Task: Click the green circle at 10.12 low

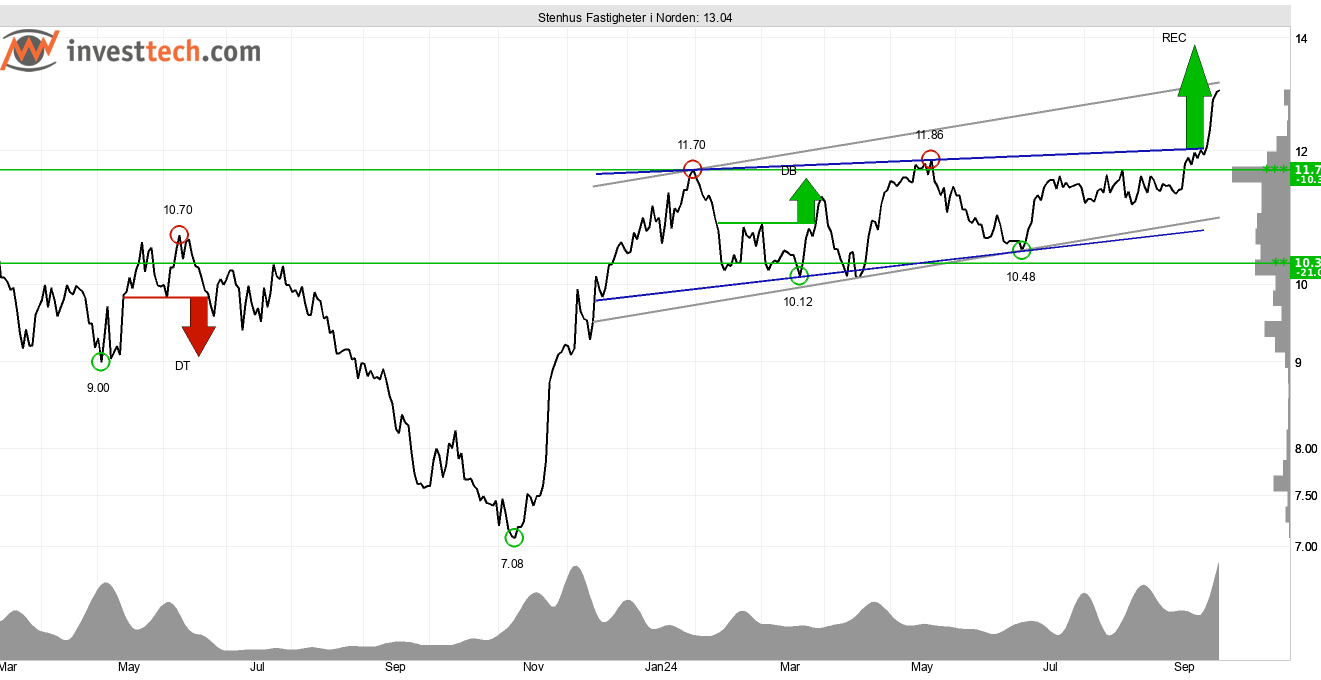Action: coord(798,275)
